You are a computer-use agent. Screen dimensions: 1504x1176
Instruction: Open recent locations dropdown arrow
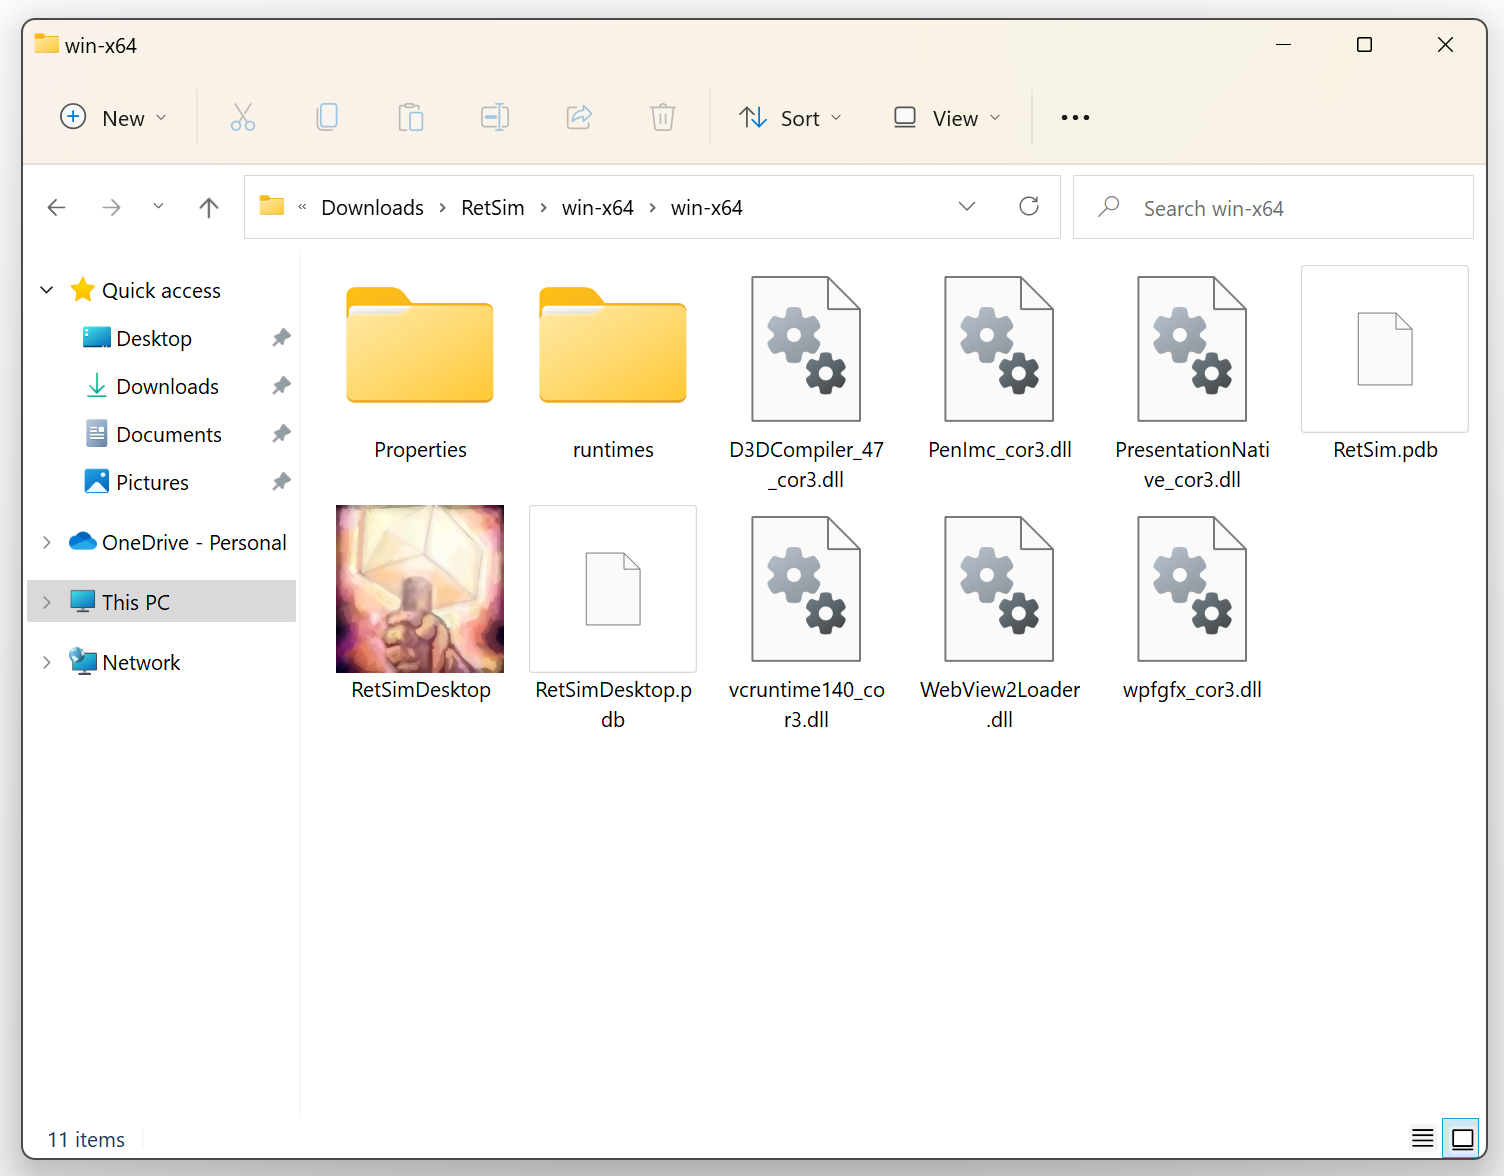pos(158,207)
